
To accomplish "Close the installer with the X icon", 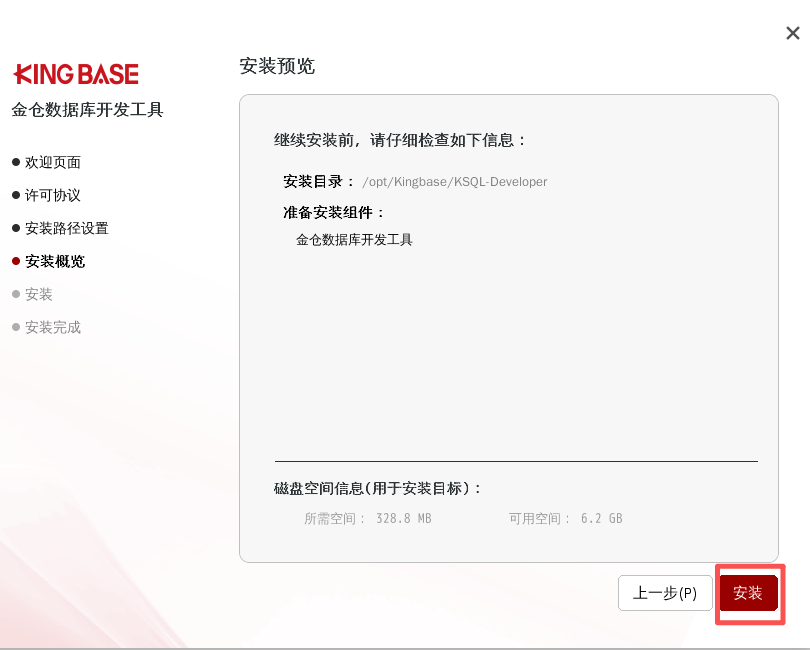I will pos(792,33).
